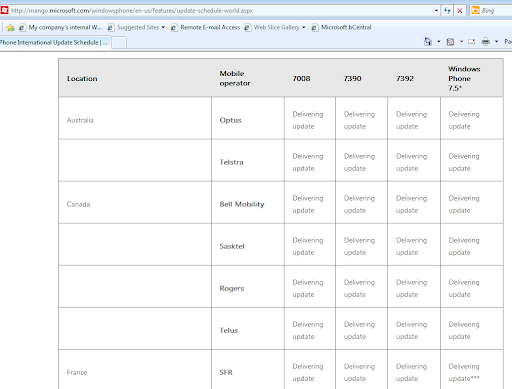Viewport: 512px width, 389px height.
Task: Open the Remote E-mail Access favorite
Action: (x=205, y=28)
